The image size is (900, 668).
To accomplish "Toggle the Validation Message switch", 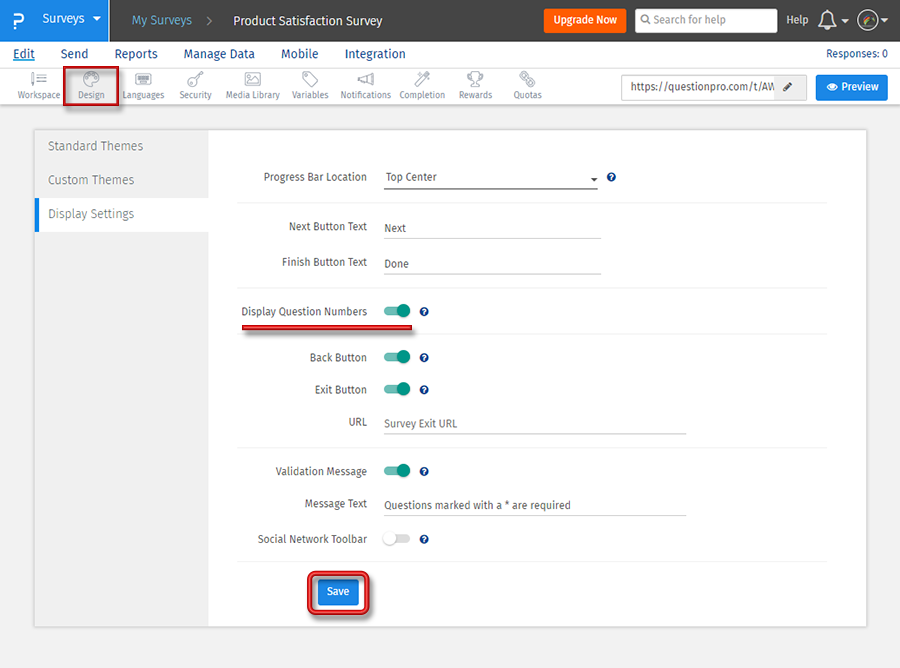I will pyautogui.click(x=397, y=471).
